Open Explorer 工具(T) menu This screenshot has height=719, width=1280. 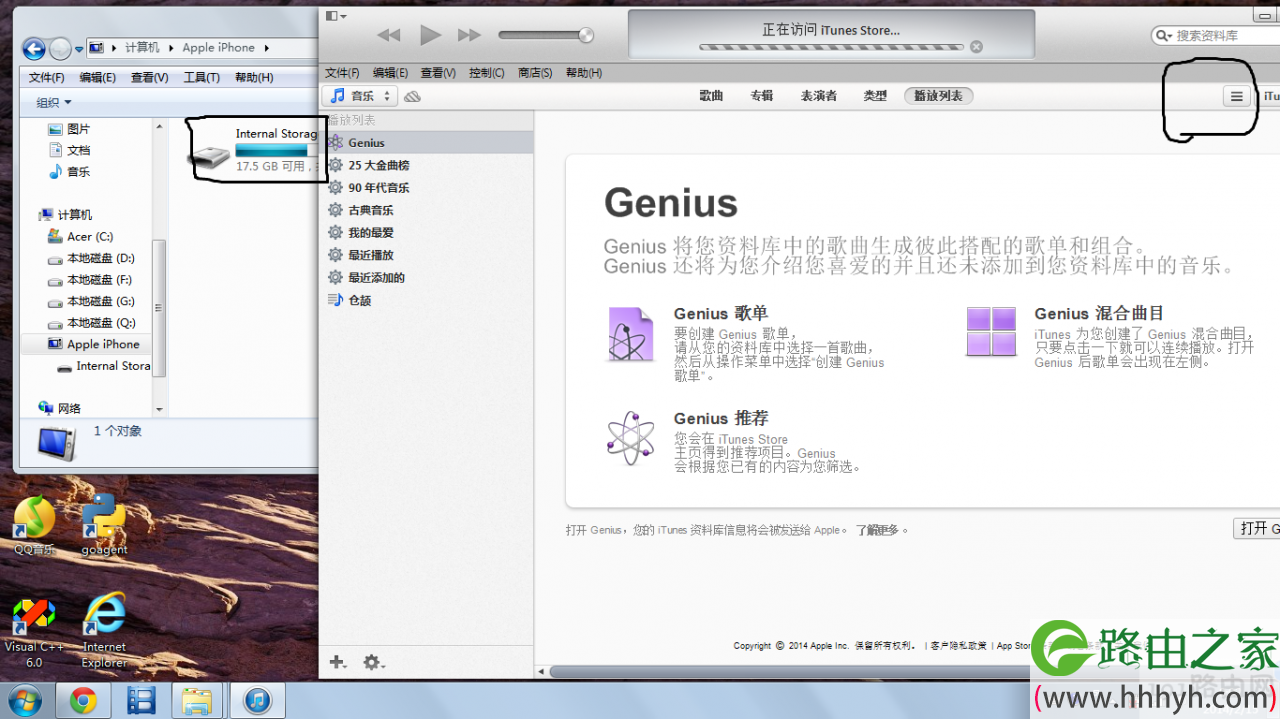[x=202, y=77]
